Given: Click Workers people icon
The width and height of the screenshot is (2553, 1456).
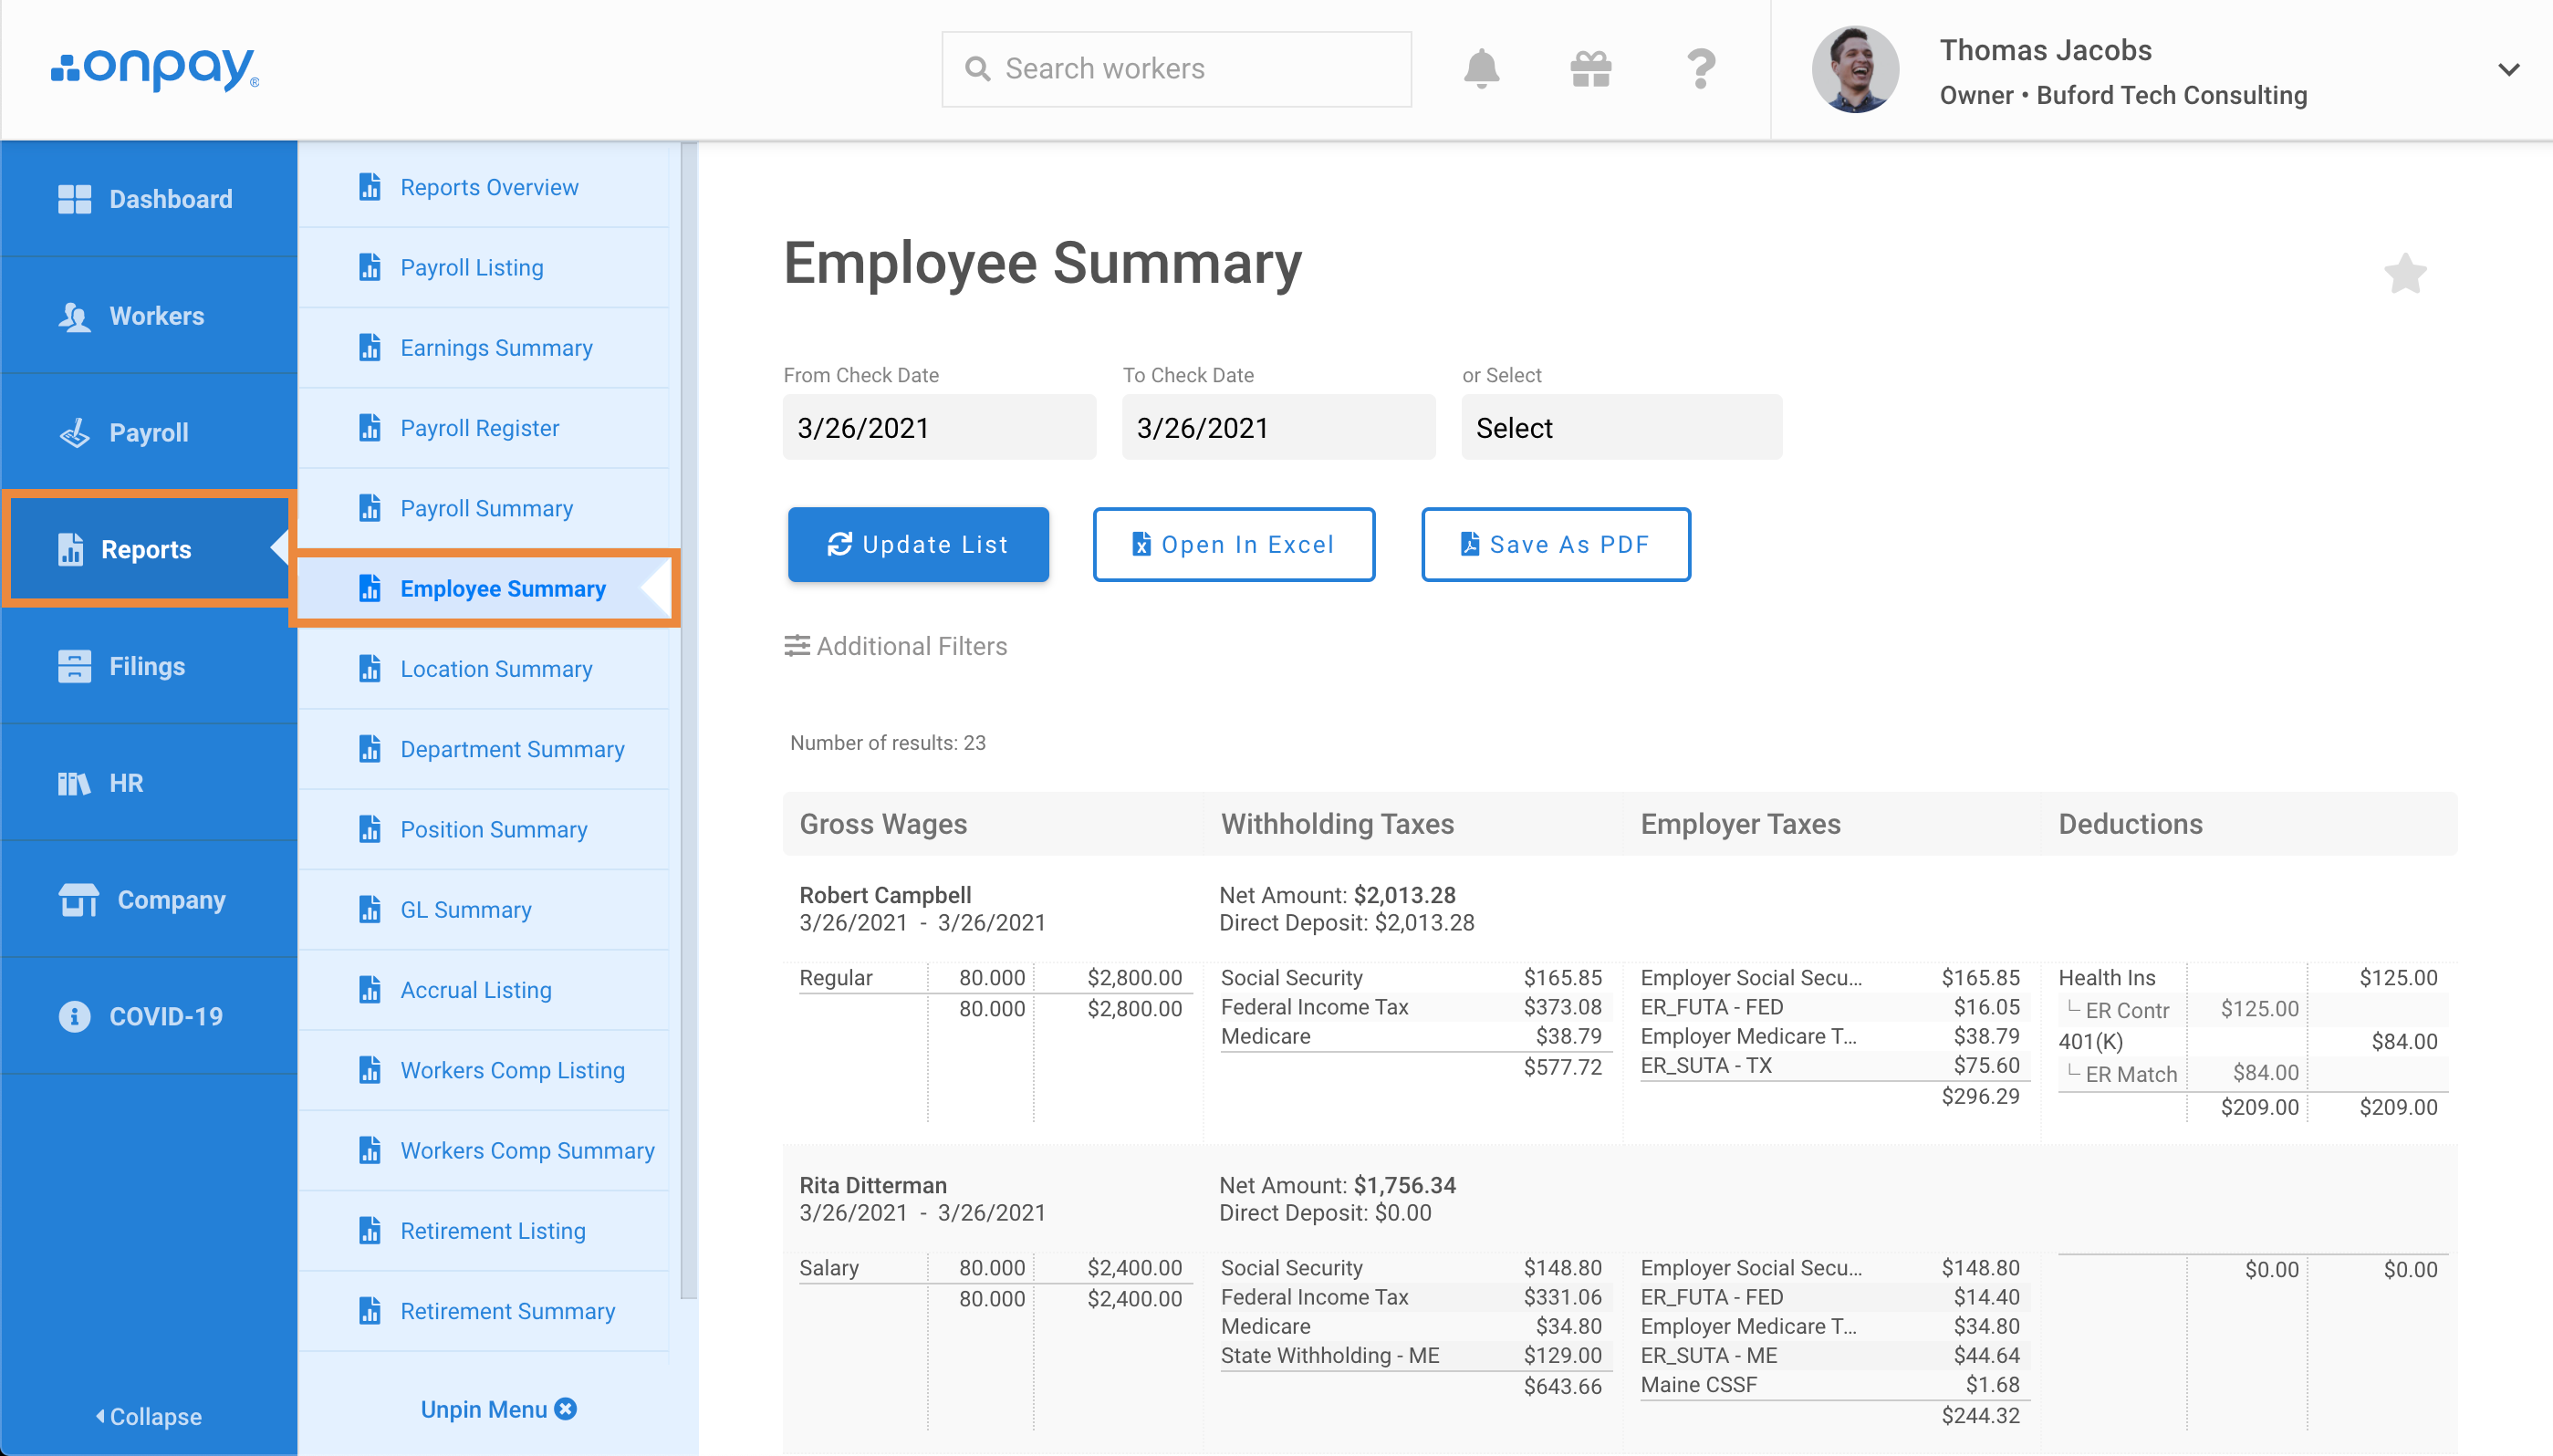Looking at the screenshot, I should click(74, 317).
